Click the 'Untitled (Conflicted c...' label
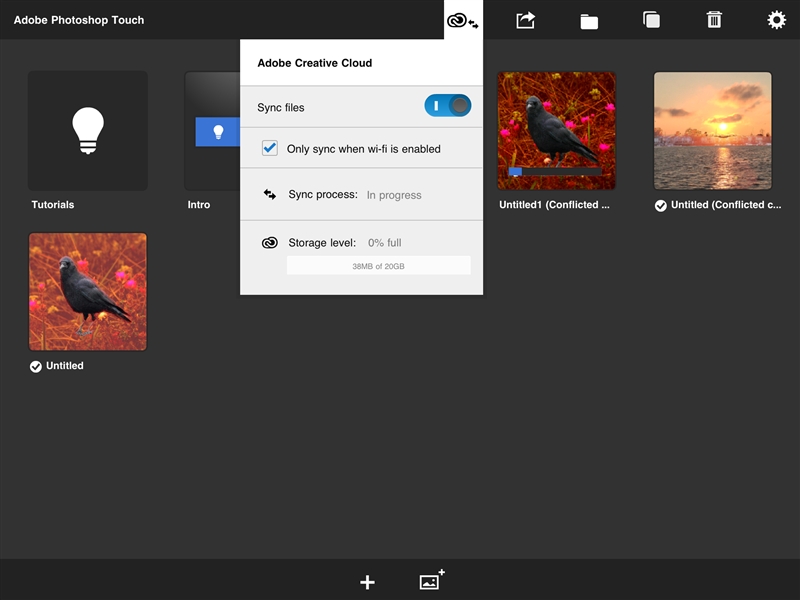The height and width of the screenshot is (600, 800). tap(726, 205)
